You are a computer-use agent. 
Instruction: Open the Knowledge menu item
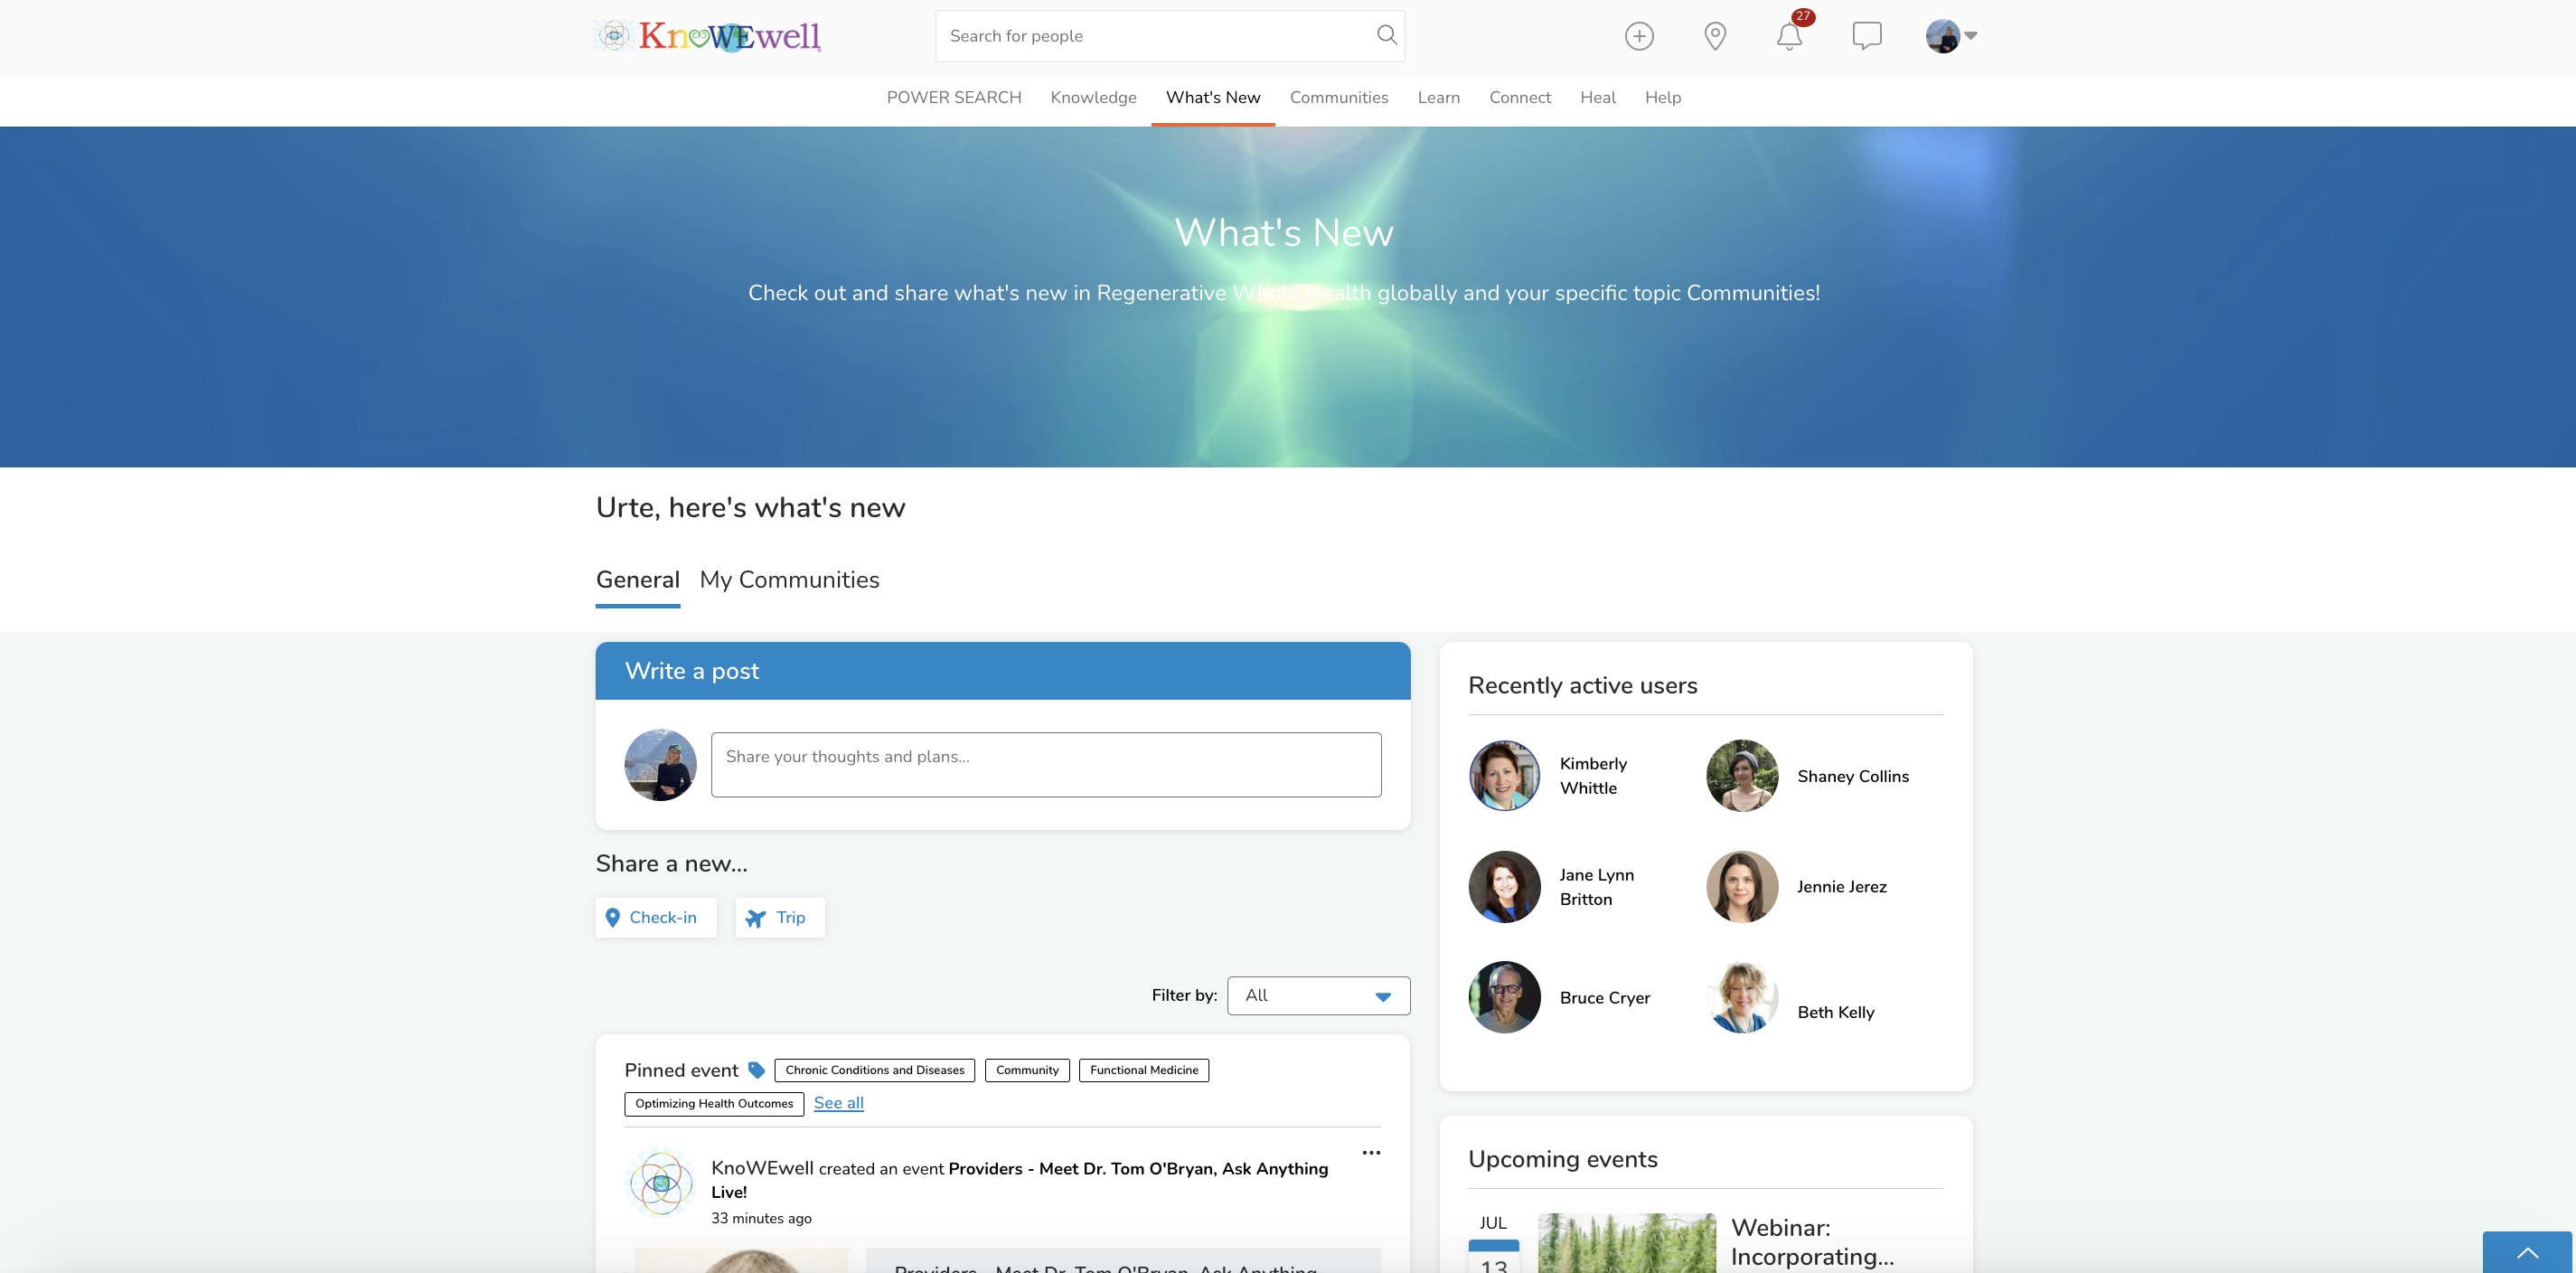(1093, 97)
